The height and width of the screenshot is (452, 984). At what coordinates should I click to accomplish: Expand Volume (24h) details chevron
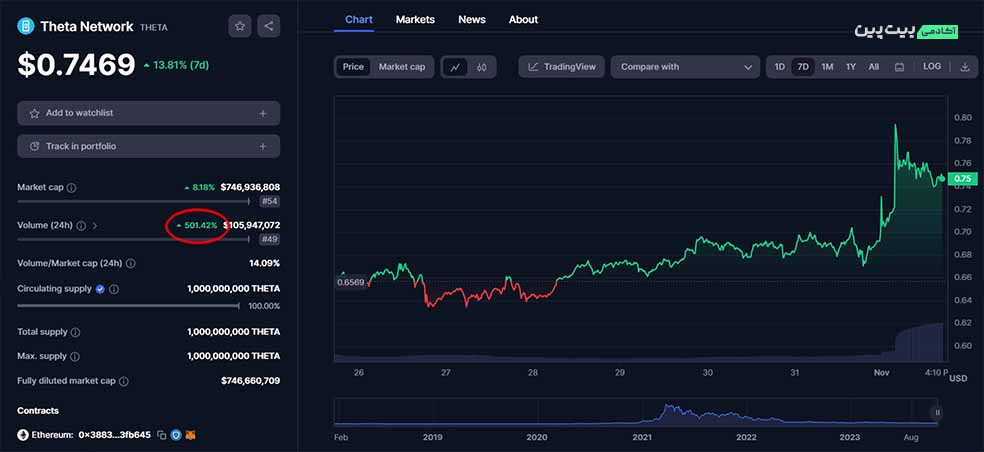pyautogui.click(x=95, y=225)
